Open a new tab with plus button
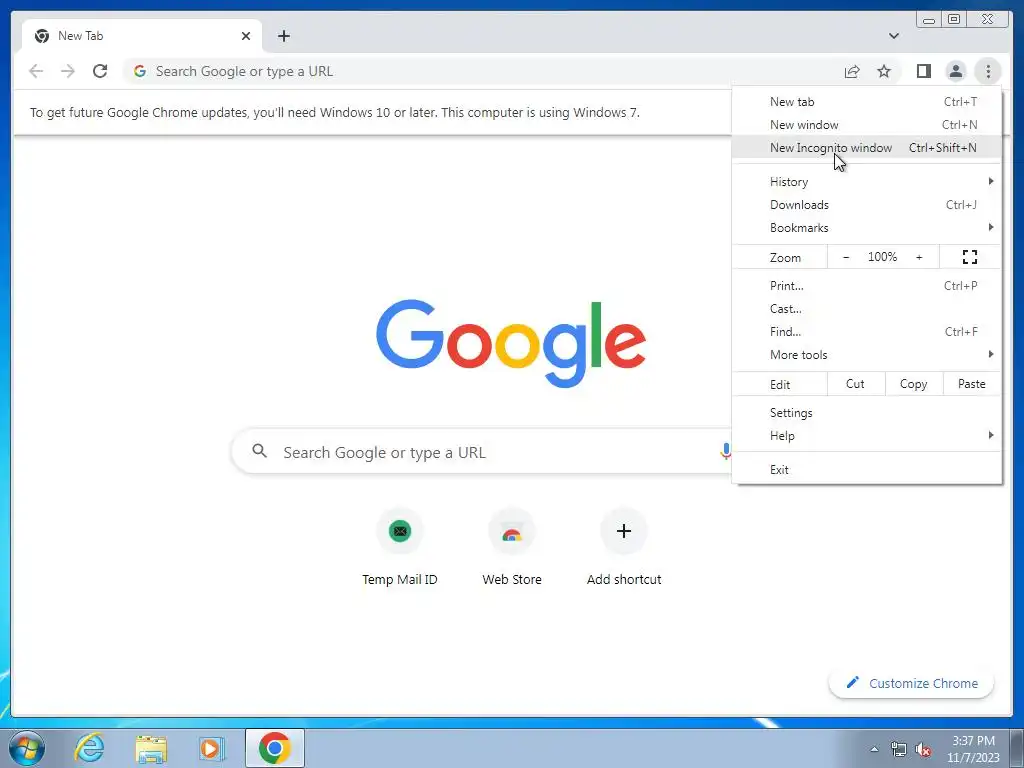Viewport: 1024px width, 768px height. (283, 36)
